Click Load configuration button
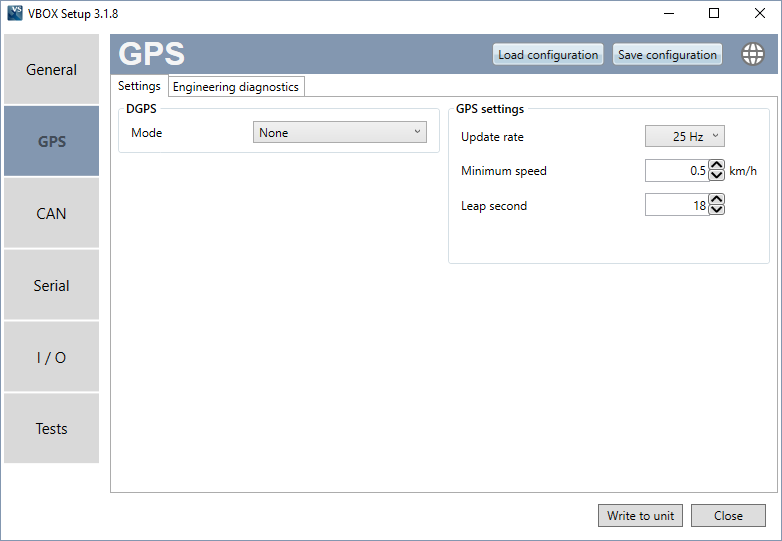 click(x=548, y=54)
